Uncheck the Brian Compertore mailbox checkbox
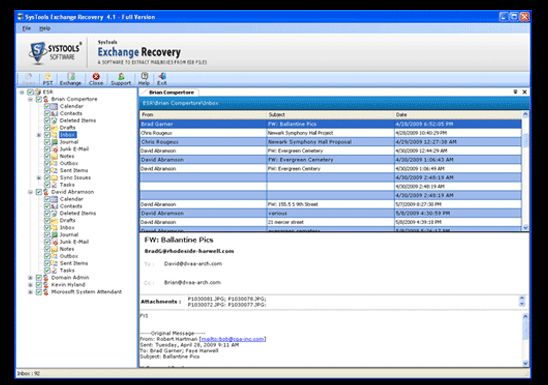 (x=39, y=99)
